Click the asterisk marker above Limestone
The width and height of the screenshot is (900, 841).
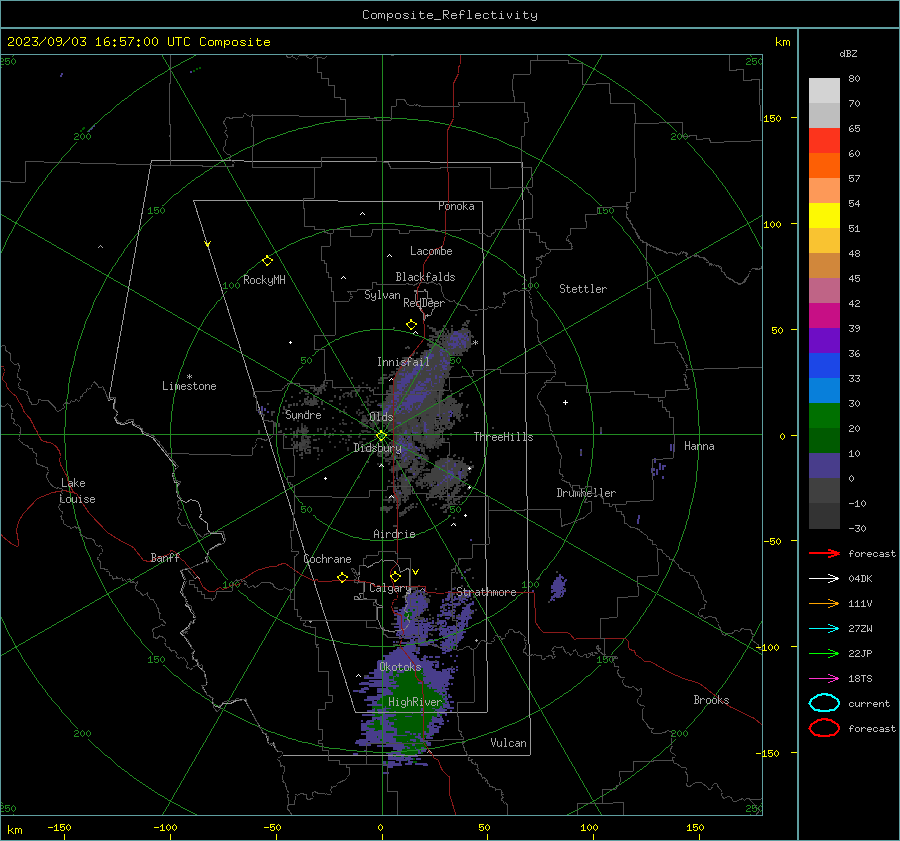point(189,377)
